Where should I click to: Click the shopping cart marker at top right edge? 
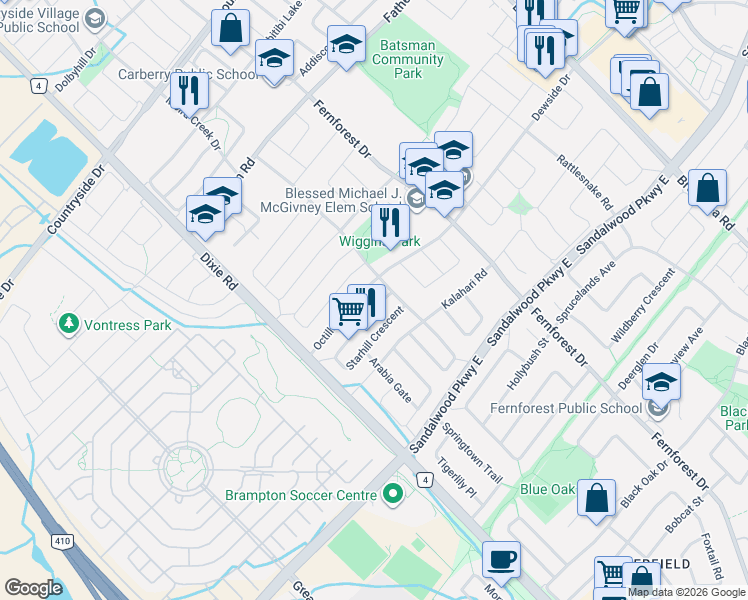[625, 12]
